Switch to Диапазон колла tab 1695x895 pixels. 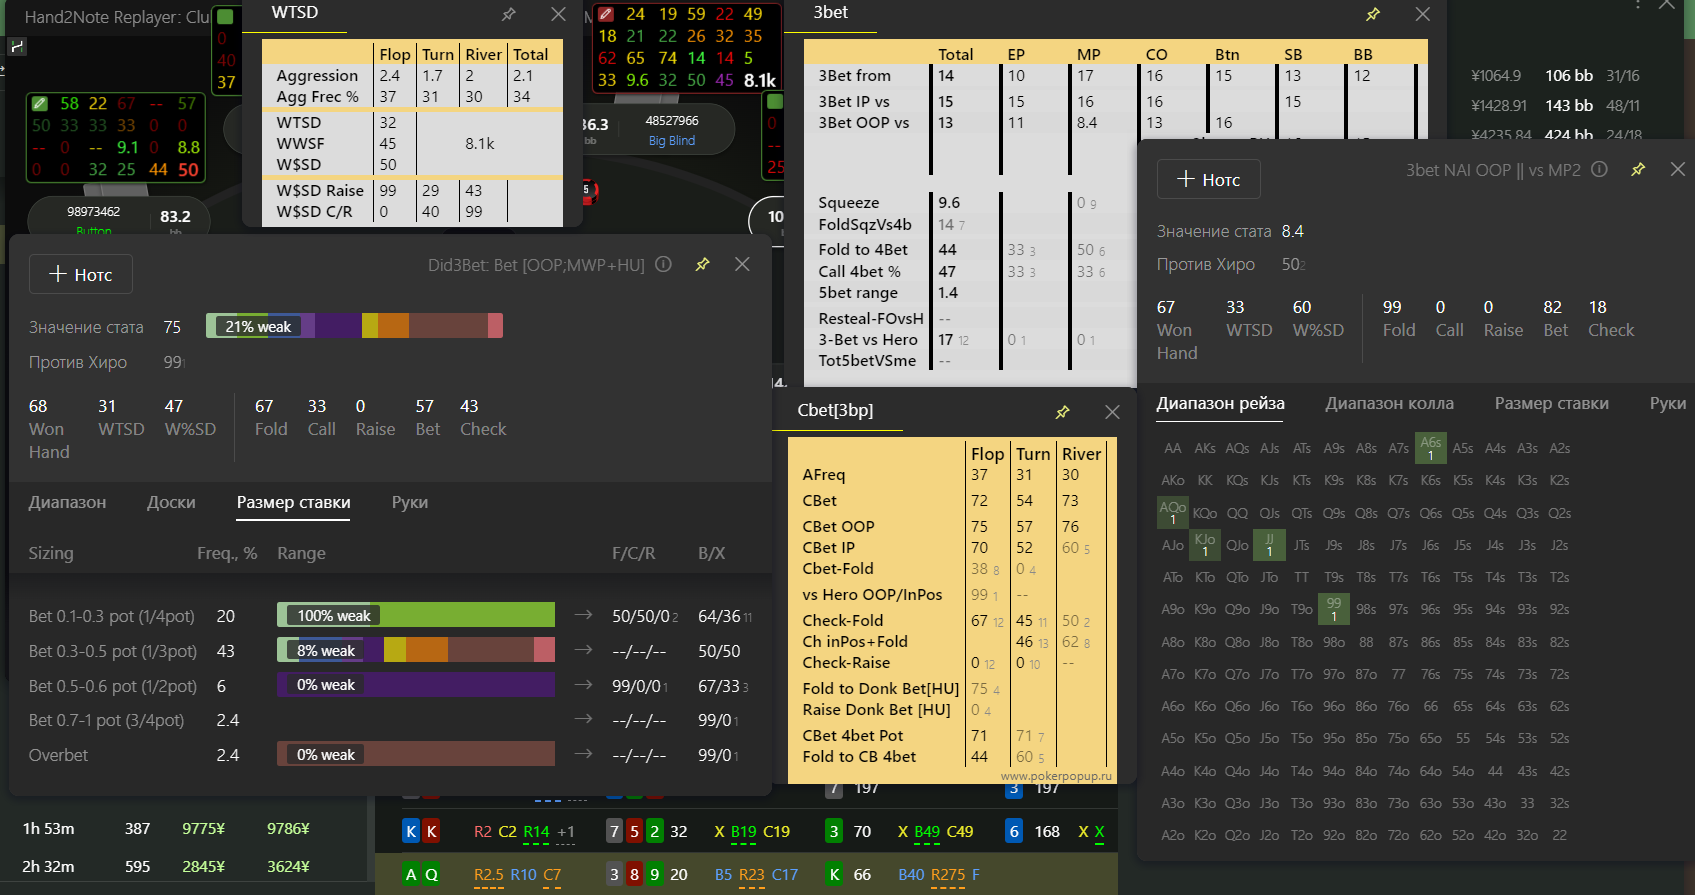click(x=1389, y=403)
